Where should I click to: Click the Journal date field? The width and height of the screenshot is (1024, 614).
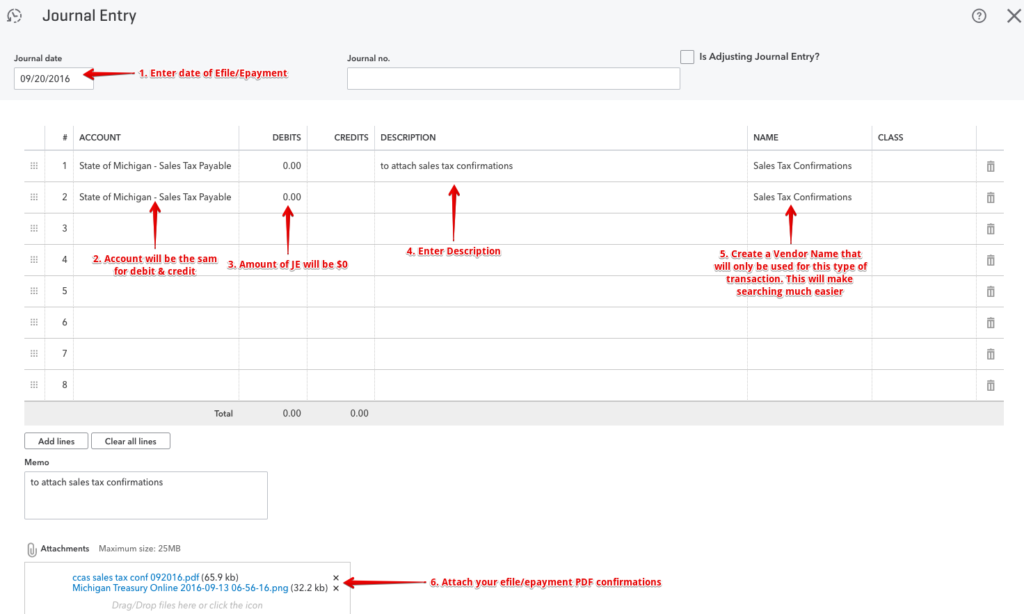click(x=53, y=79)
